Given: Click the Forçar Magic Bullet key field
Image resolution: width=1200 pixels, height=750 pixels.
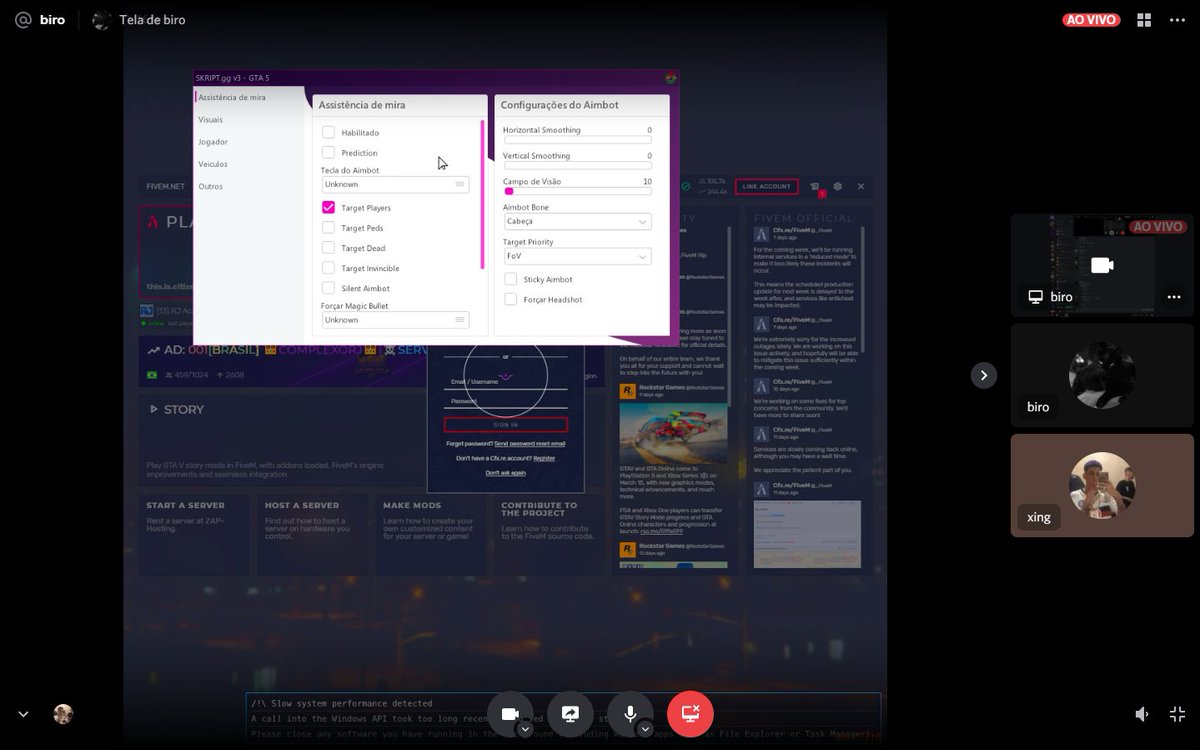Looking at the screenshot, I should (x=395, y=320).
